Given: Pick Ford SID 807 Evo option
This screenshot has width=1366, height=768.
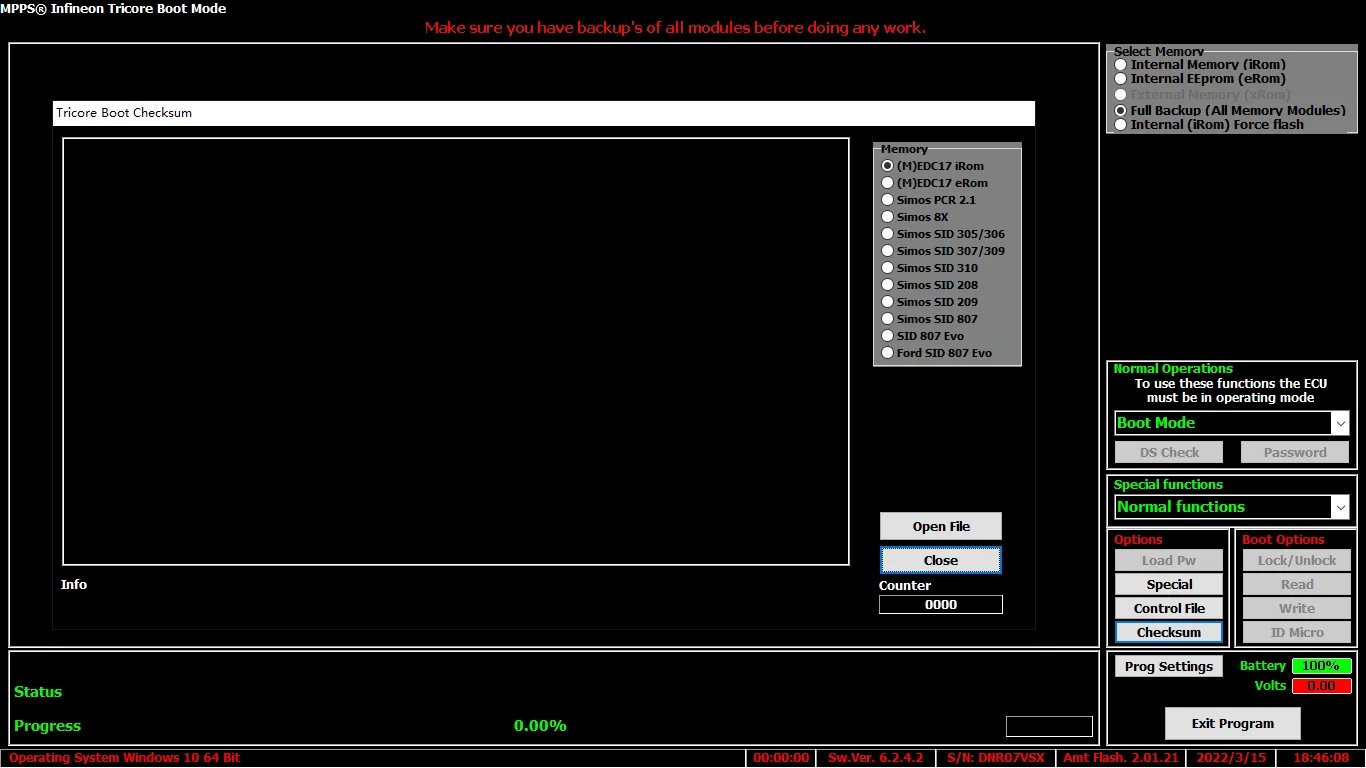Looking at the screenshot, I should [x=888, y=353].
